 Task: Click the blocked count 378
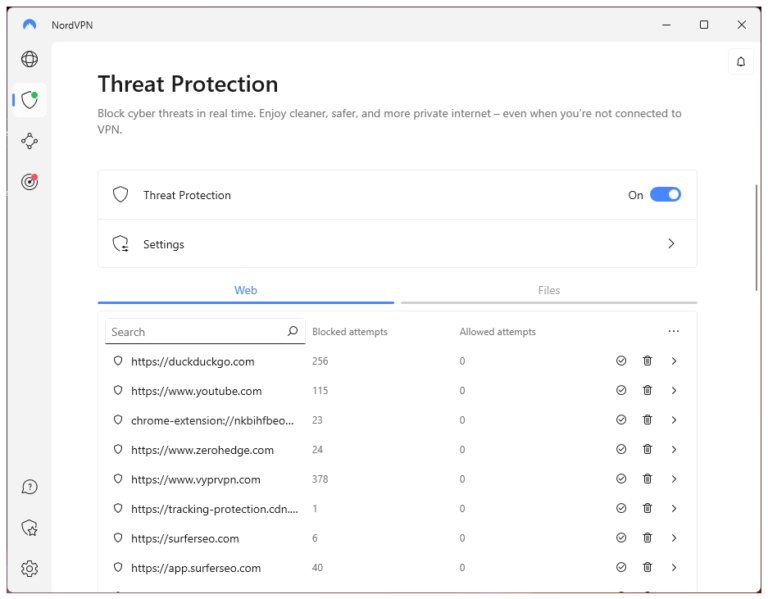[x=320, y=479]
